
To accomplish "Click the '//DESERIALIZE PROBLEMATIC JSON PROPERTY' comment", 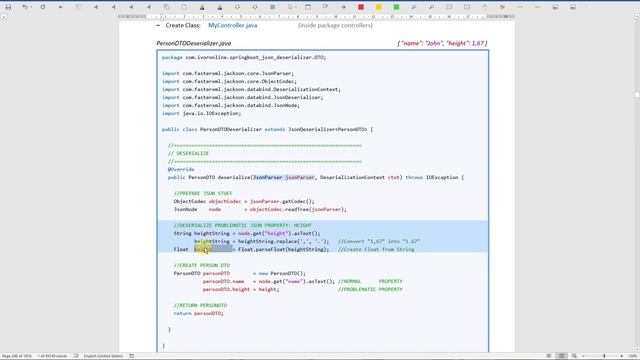I will click(242, 225).
